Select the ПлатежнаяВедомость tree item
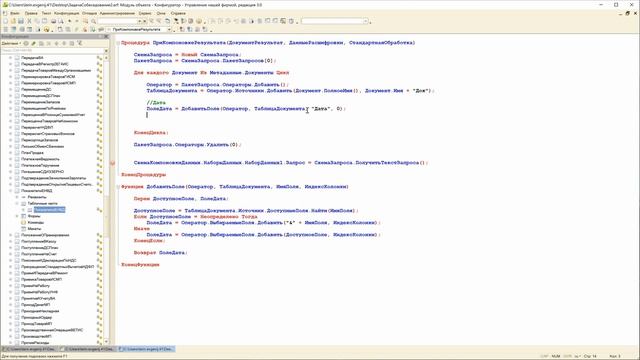The image size is (640, 360). point(40,159)
